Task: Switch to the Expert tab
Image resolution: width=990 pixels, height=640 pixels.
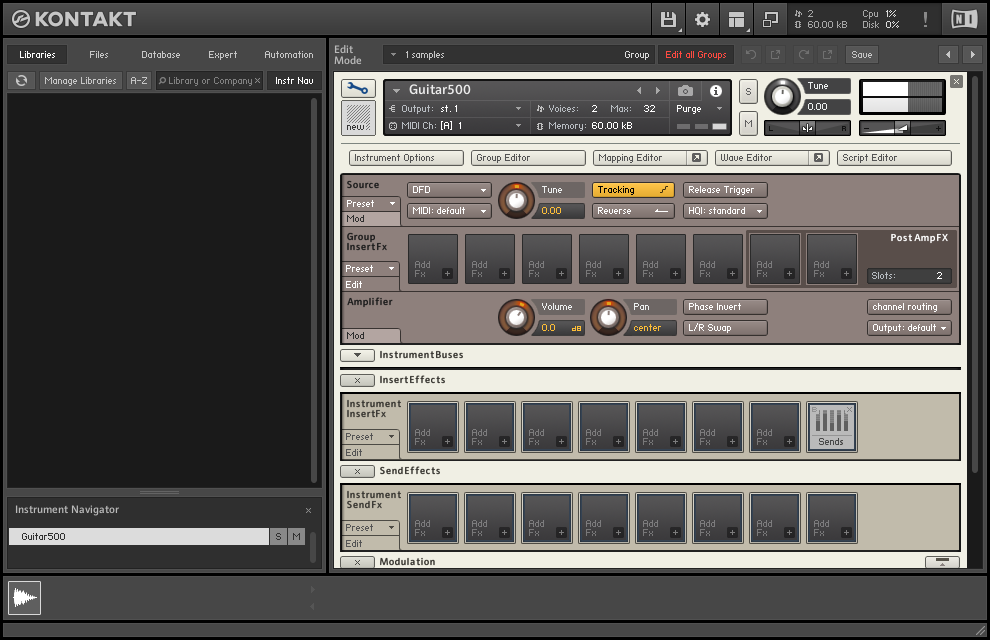Action: 223,55
